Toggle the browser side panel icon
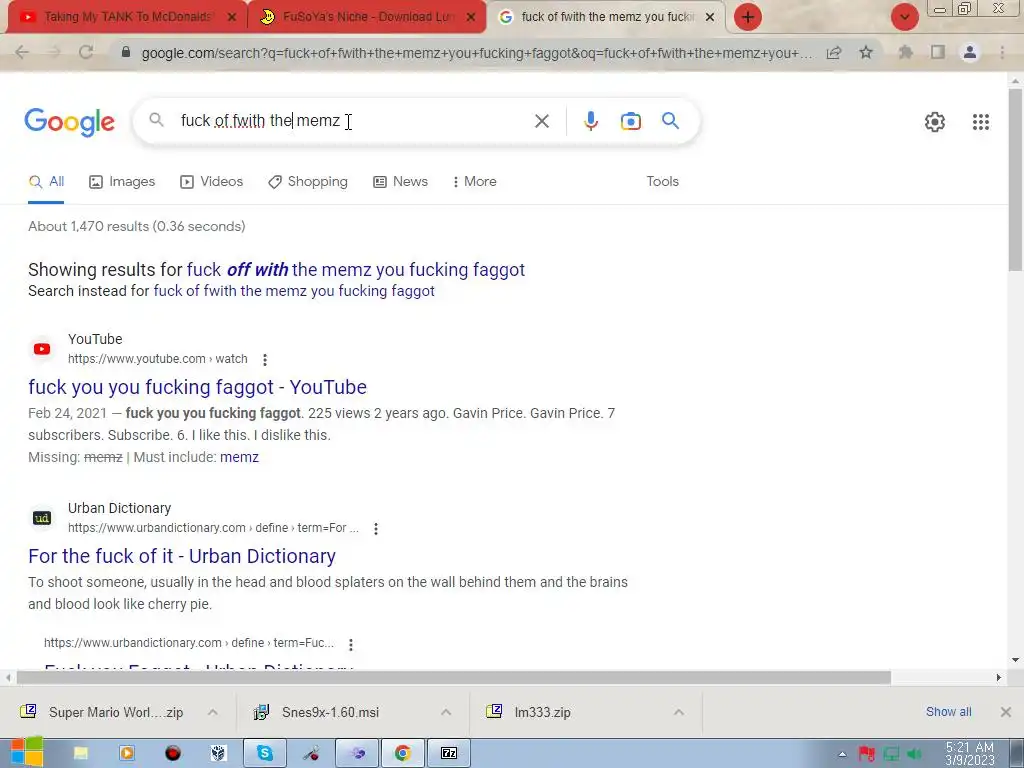Image resolution: width=1024 pixels, height=768 pixels. [938, 52]
